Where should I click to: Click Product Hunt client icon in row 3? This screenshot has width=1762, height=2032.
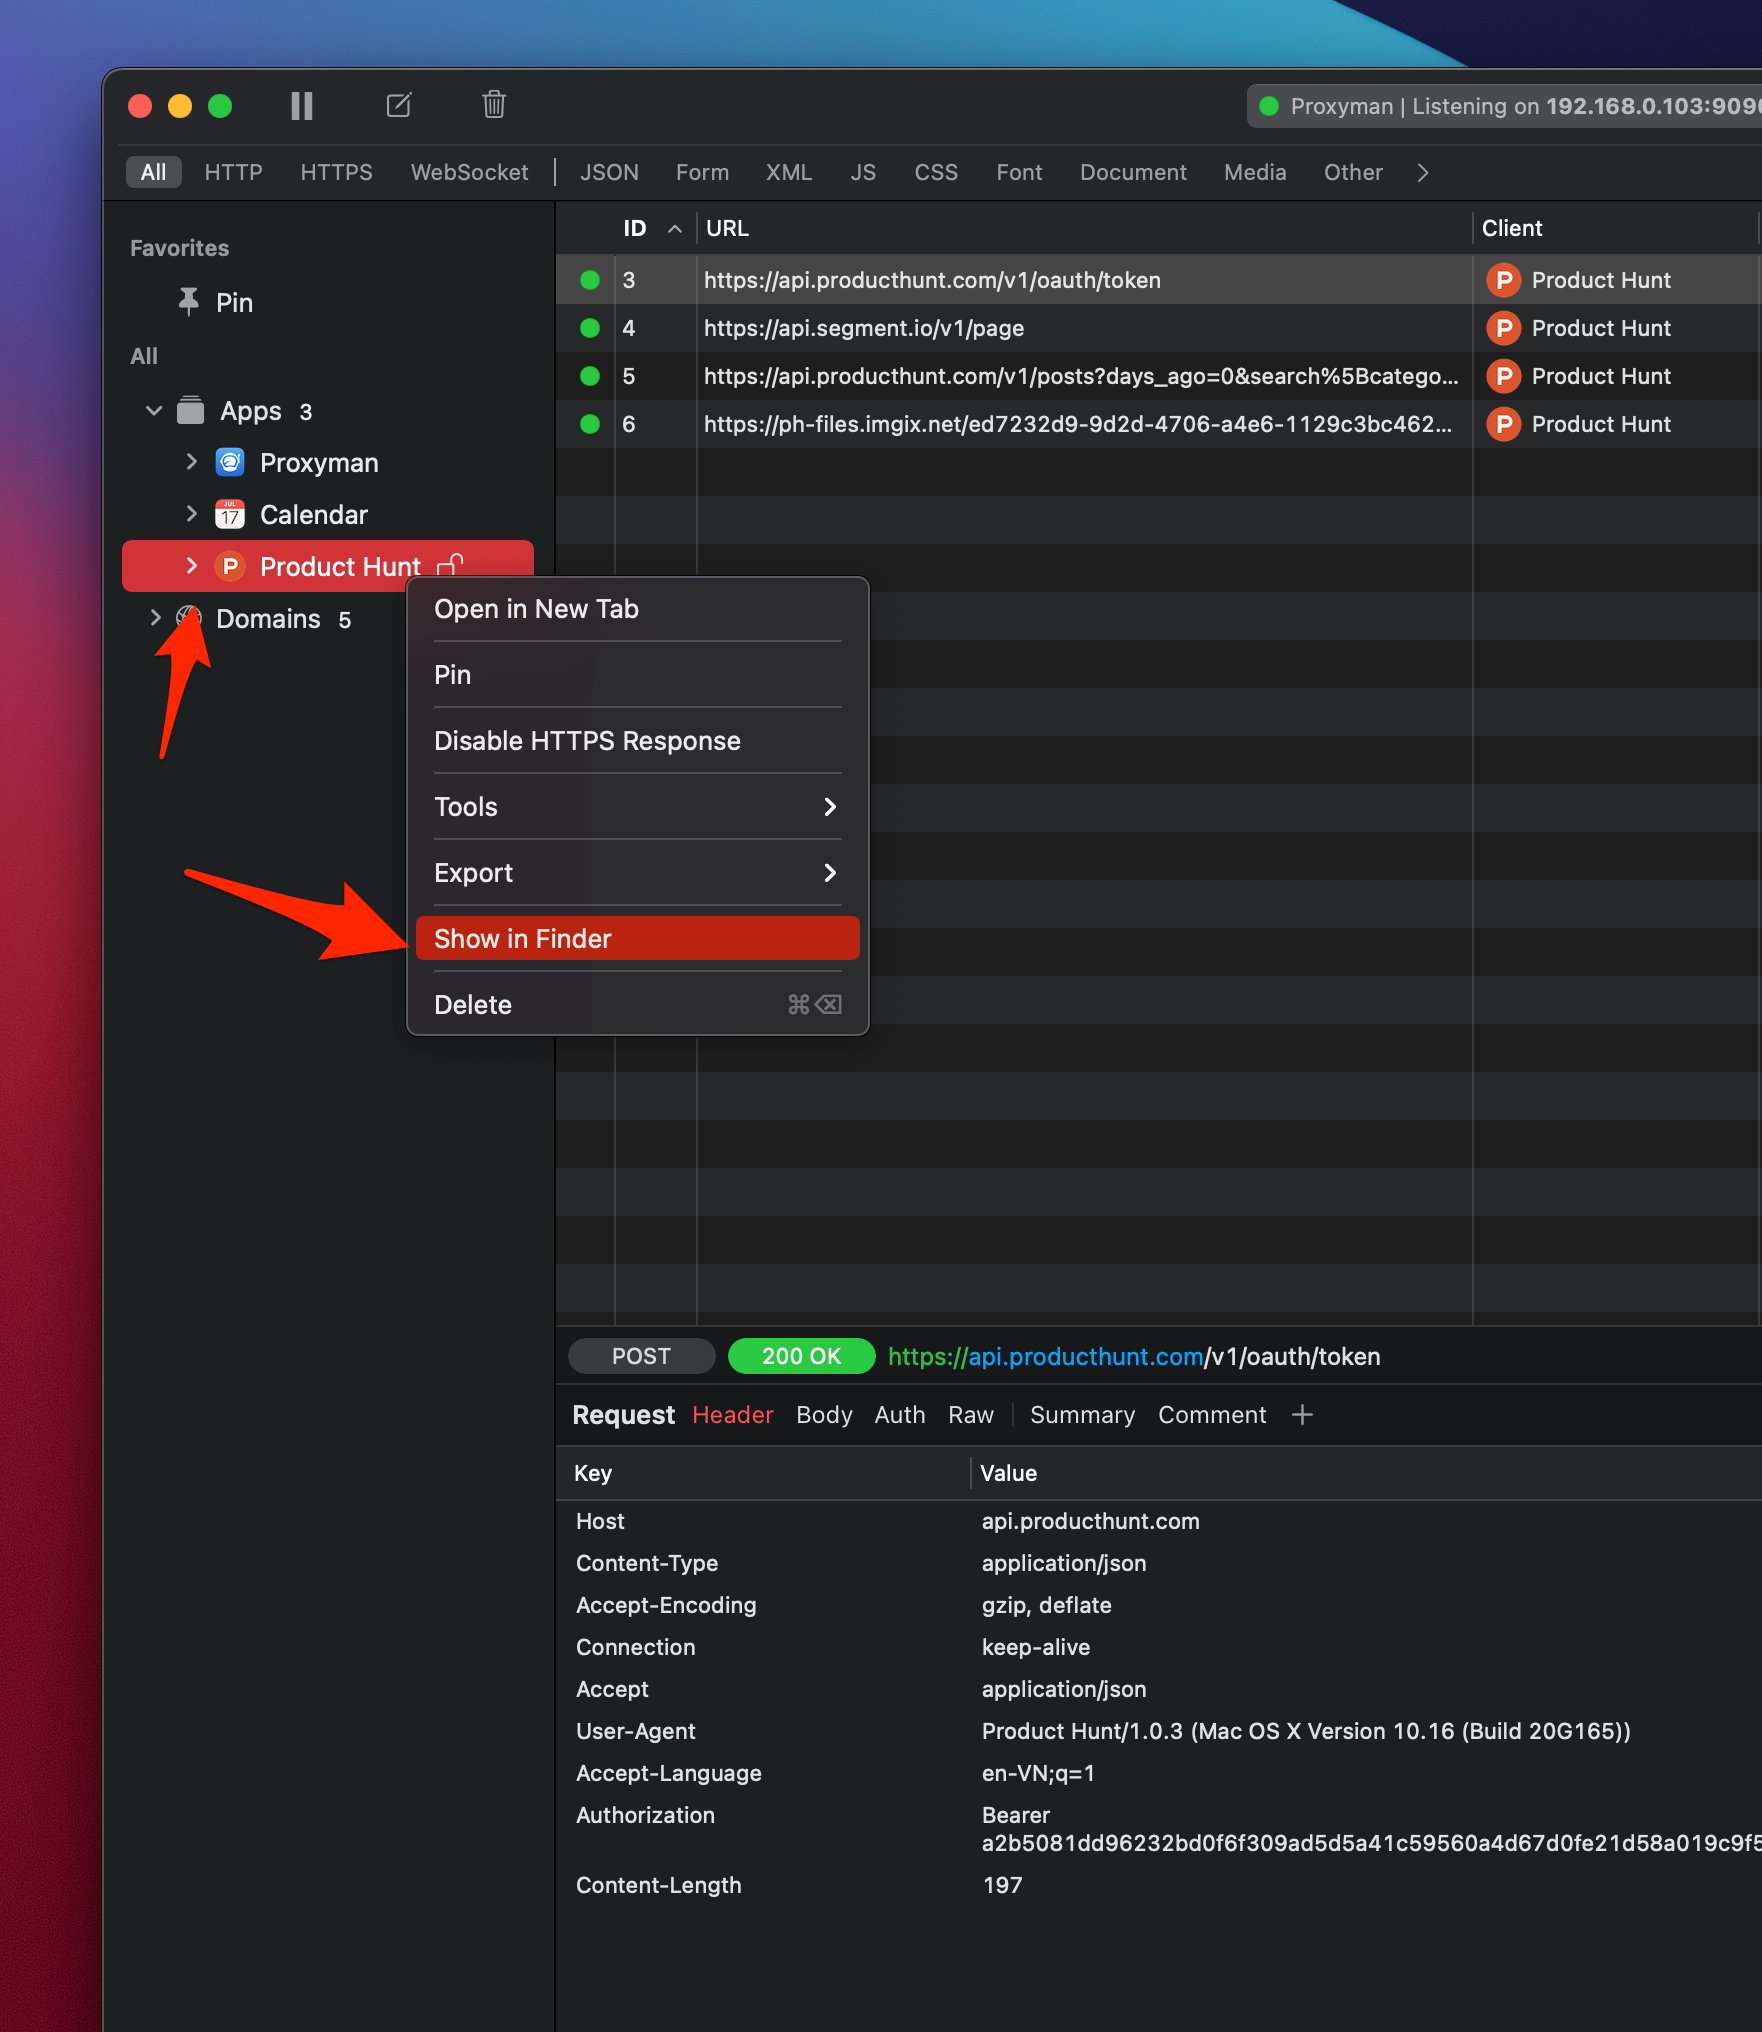point(1503,280)
